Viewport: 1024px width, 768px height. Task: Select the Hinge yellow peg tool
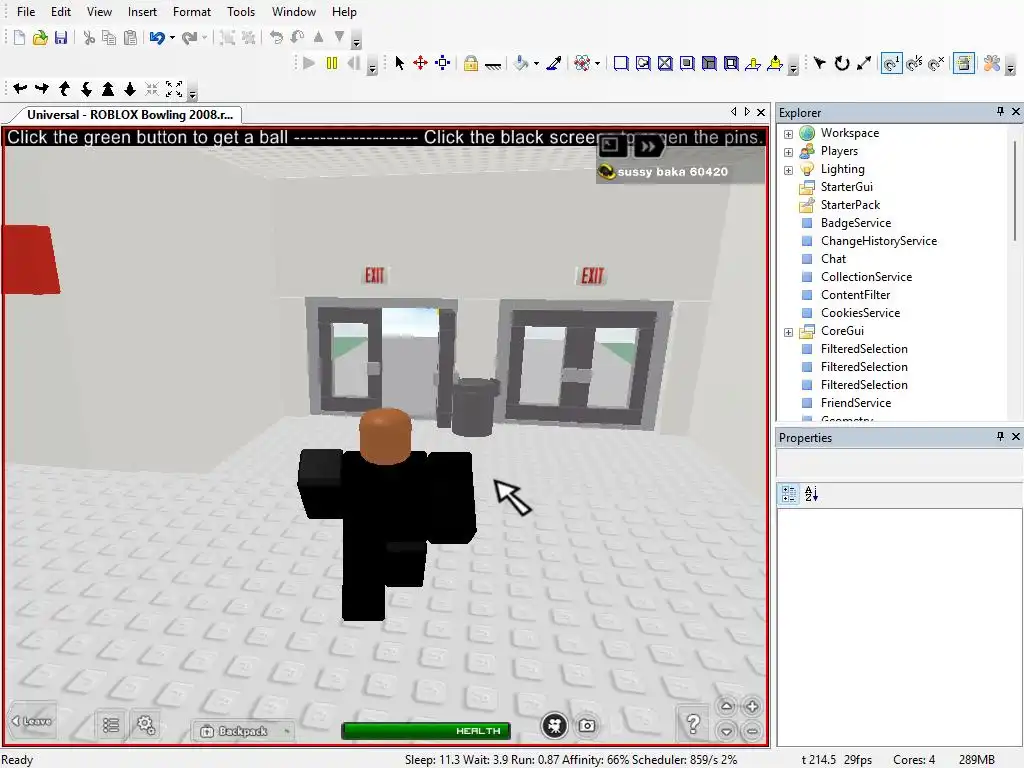(753, 63)
